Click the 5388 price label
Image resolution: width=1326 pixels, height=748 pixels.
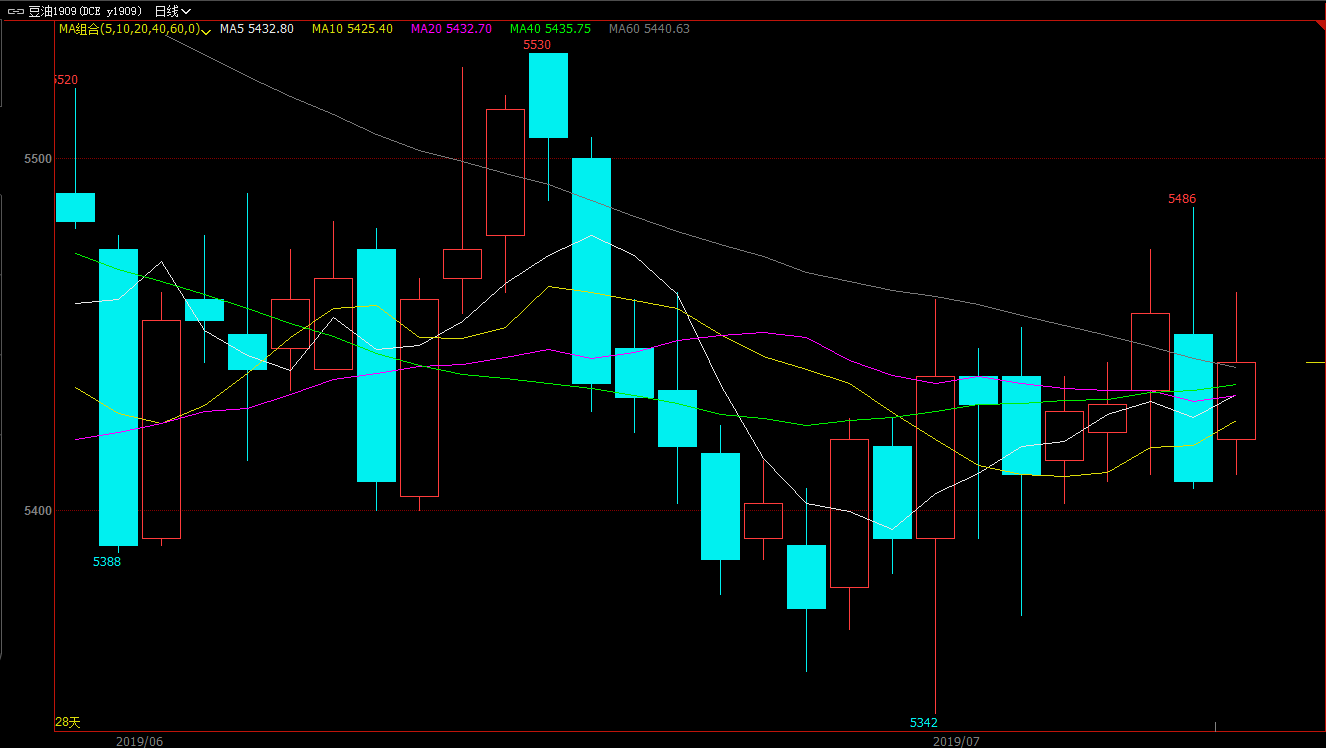coord(107,562)
